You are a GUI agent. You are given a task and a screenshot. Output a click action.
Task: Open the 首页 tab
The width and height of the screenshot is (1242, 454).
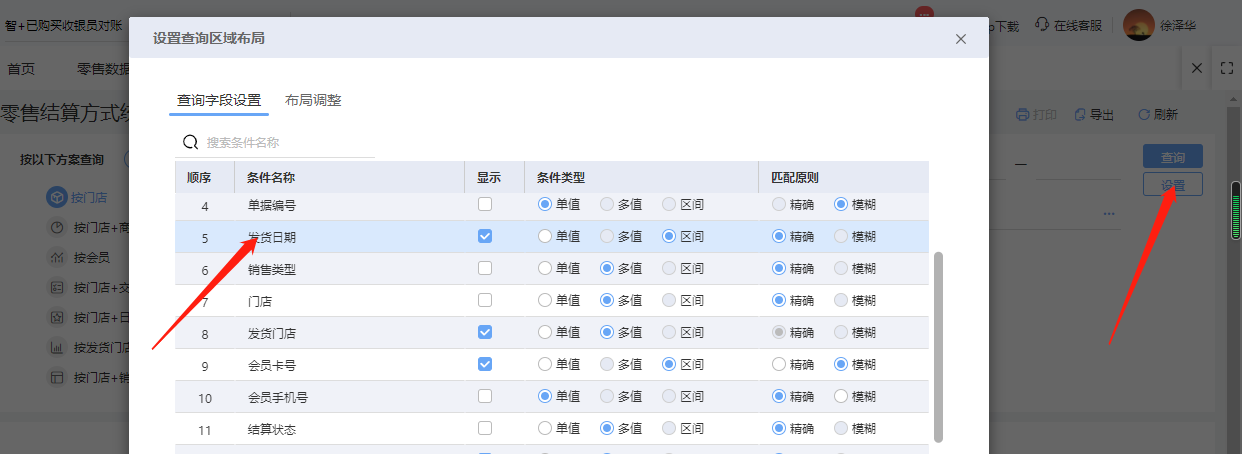21,69
